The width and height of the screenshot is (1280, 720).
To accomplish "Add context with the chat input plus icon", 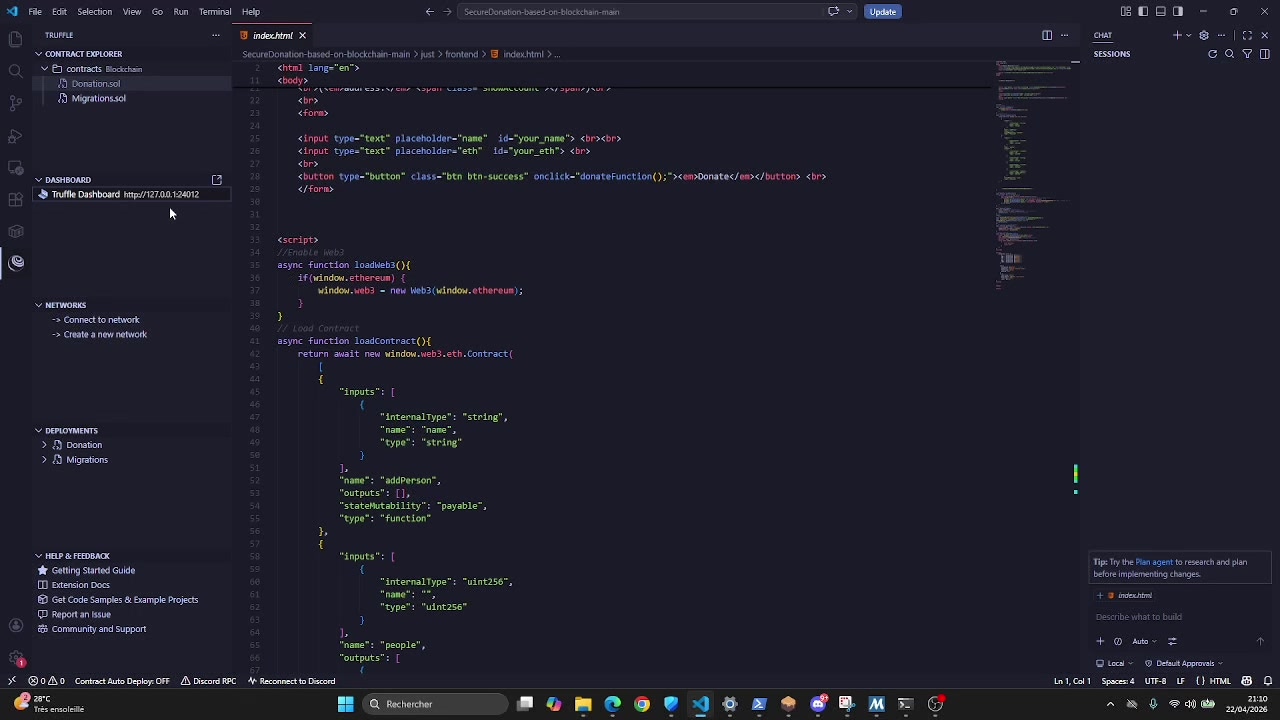I will point(1100,641).
